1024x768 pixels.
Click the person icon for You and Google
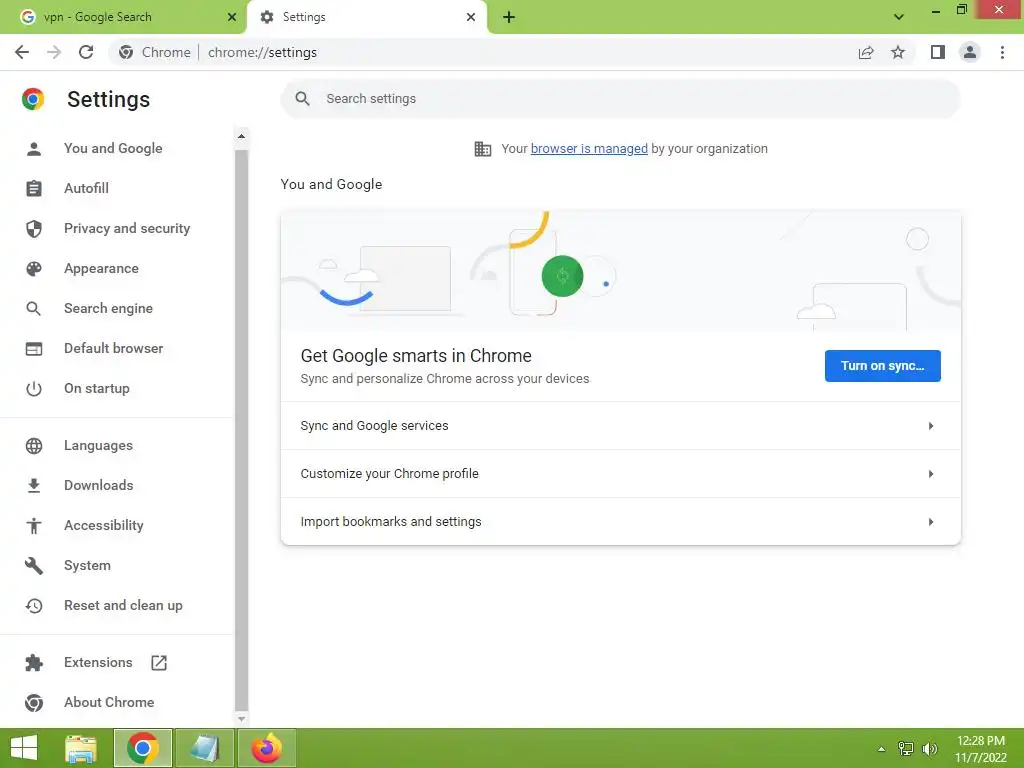click(33, 148)
